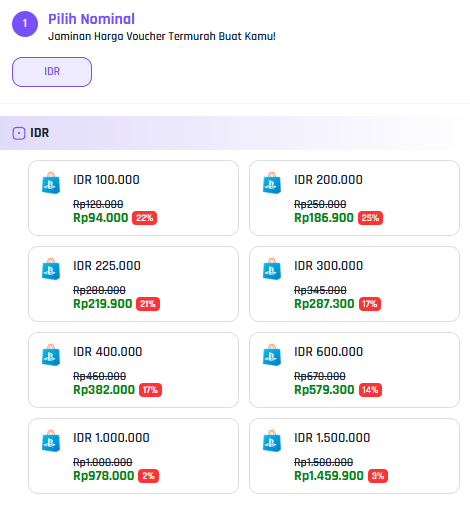Choose the IDR 400.000 voucher card
The width and height of the screenshot is (470, 506).
click(x=133, y=370)
